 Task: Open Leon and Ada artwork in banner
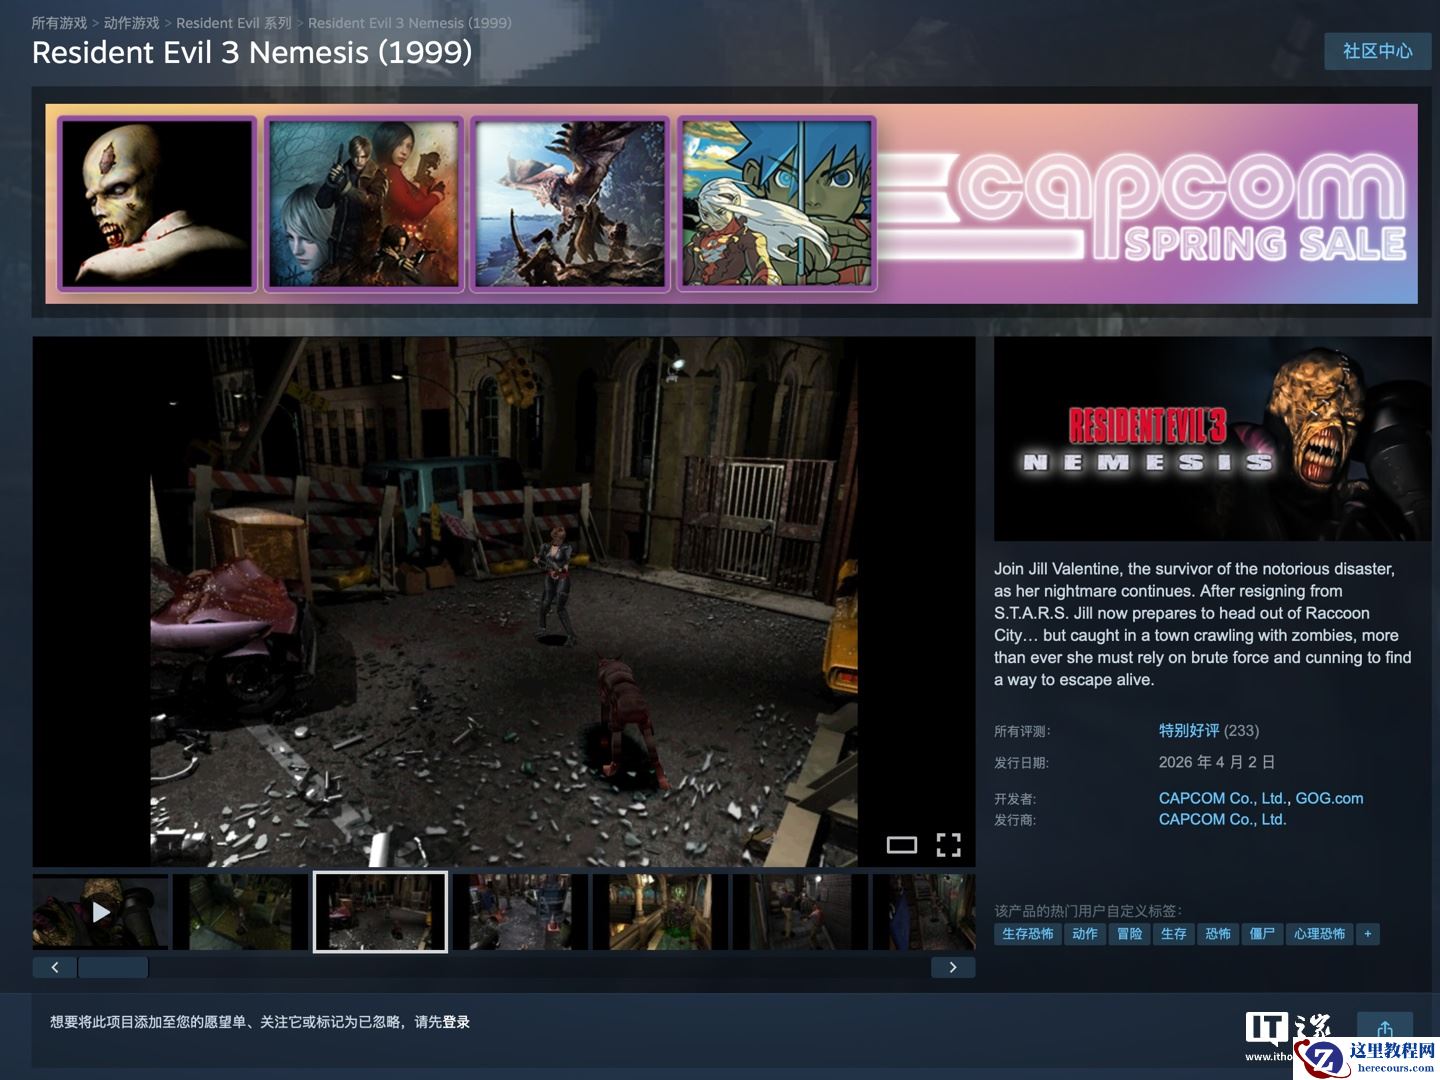[x=364, y=204]
